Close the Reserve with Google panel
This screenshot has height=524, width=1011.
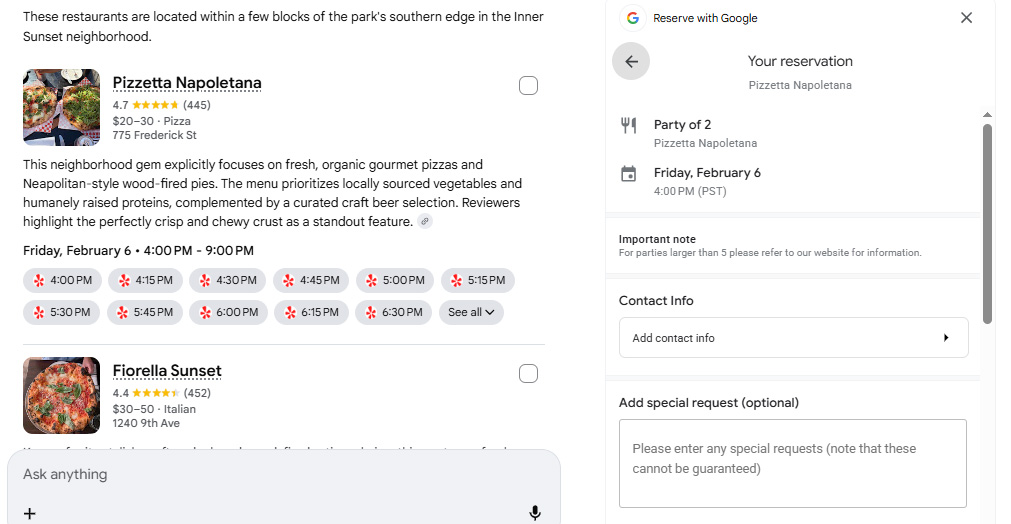966,18
